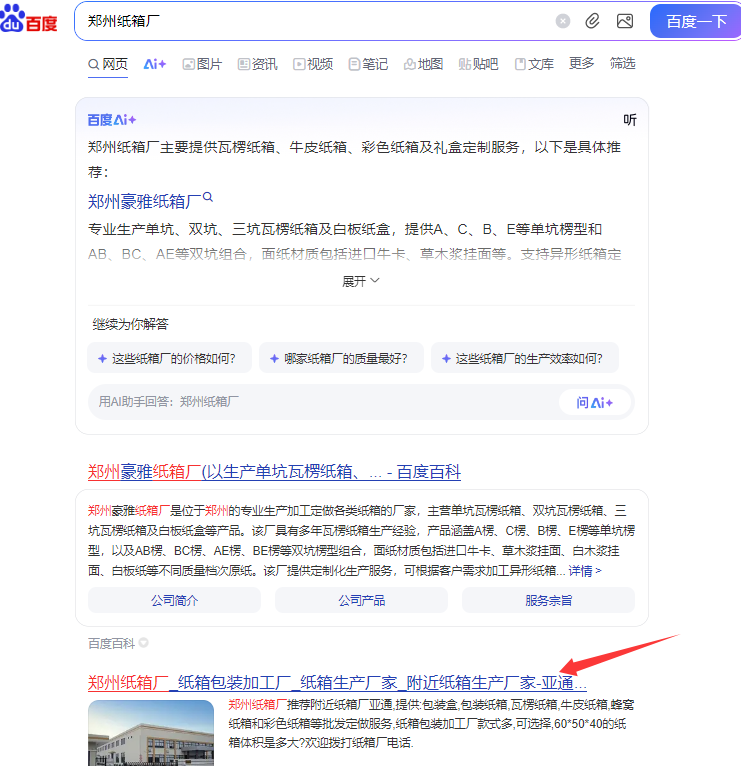
Task: Select the 网页 tab
Action: [x=108, y=64]
